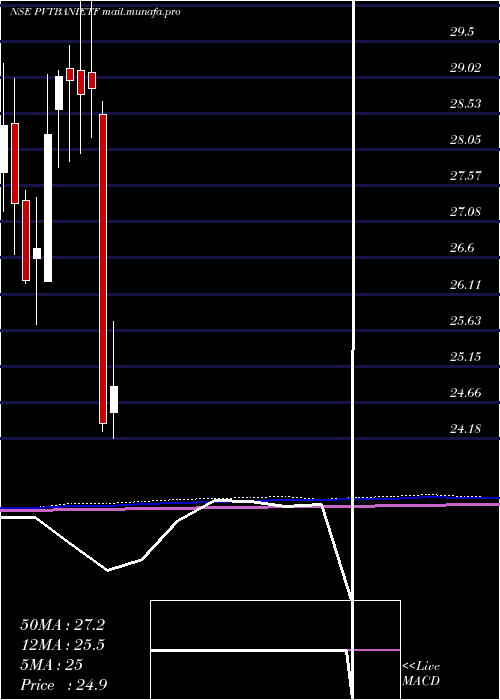The image size is (500, 700).
Task: Click the 26.6 price axis label
Action: (462, 248)
